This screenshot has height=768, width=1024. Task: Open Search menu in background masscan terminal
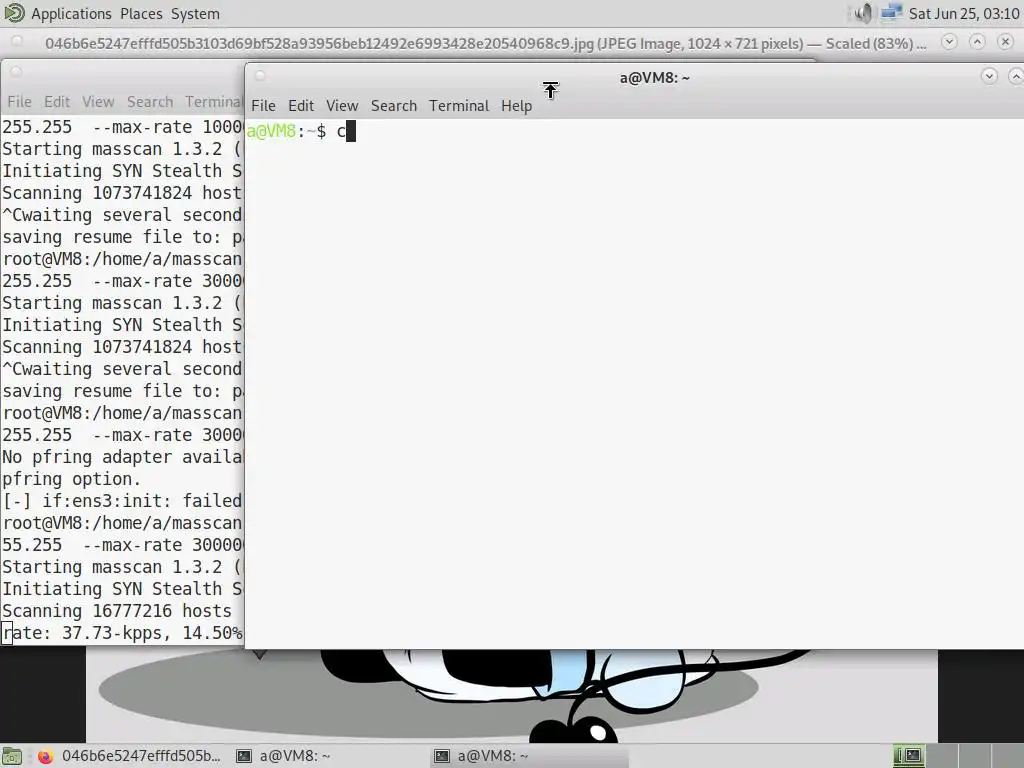tap(150, 102)
